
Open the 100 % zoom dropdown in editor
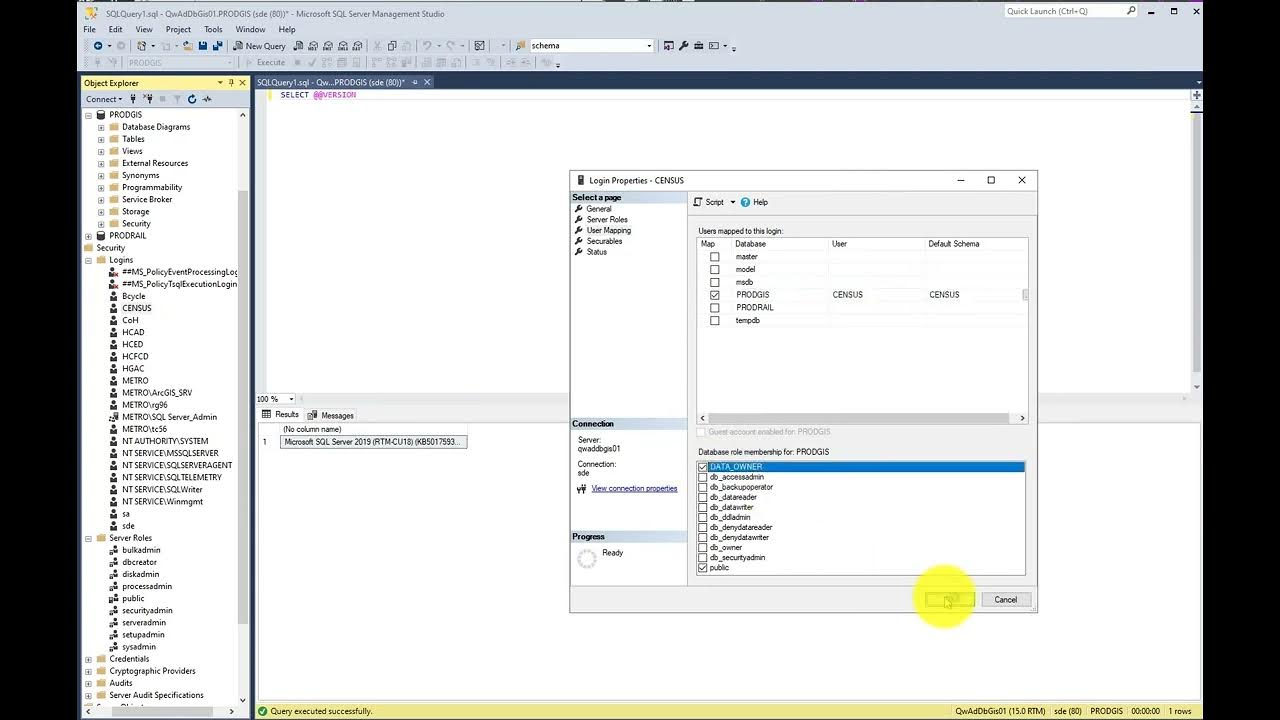pyautogui.click(x=291, y=399)
